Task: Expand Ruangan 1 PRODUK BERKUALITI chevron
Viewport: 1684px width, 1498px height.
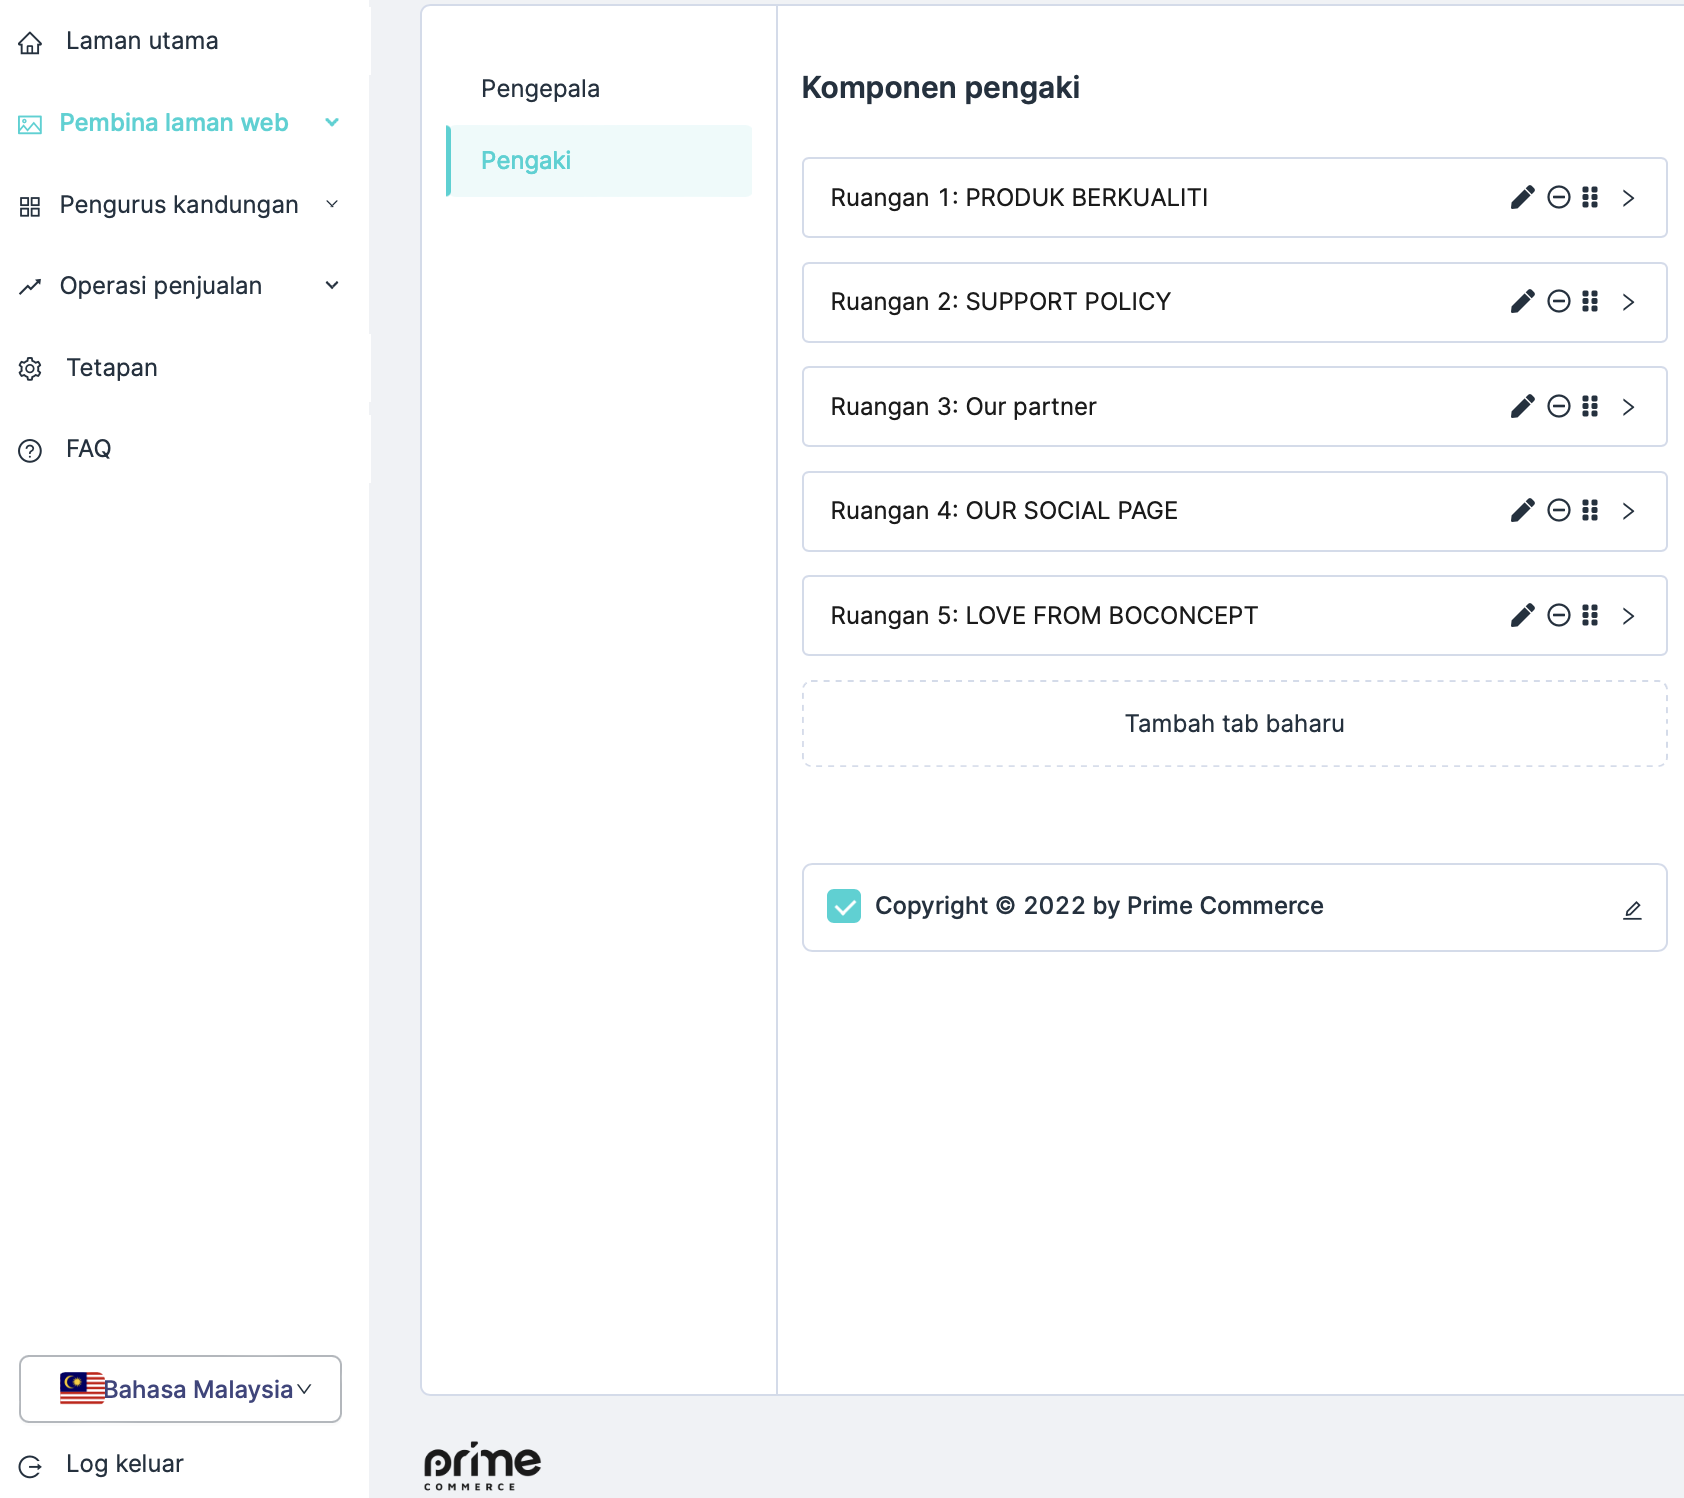Action: pyautogui.click(x=1628, y=198)
